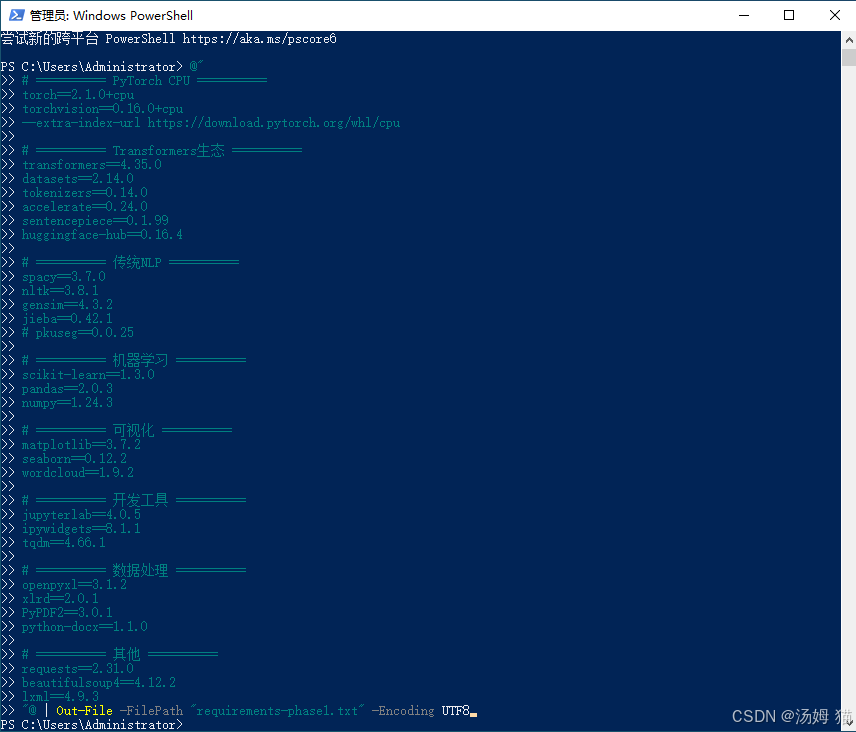The image size is (856, 732).
Task: Click the line 'wordcloud==1.9.2'
Action: click(78, 473)
